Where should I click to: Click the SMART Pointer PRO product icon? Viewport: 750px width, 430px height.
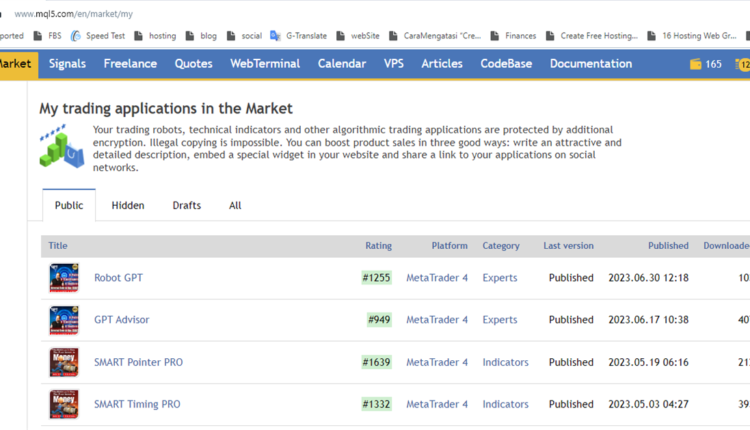pyautogui.click(x=64, y=362)
